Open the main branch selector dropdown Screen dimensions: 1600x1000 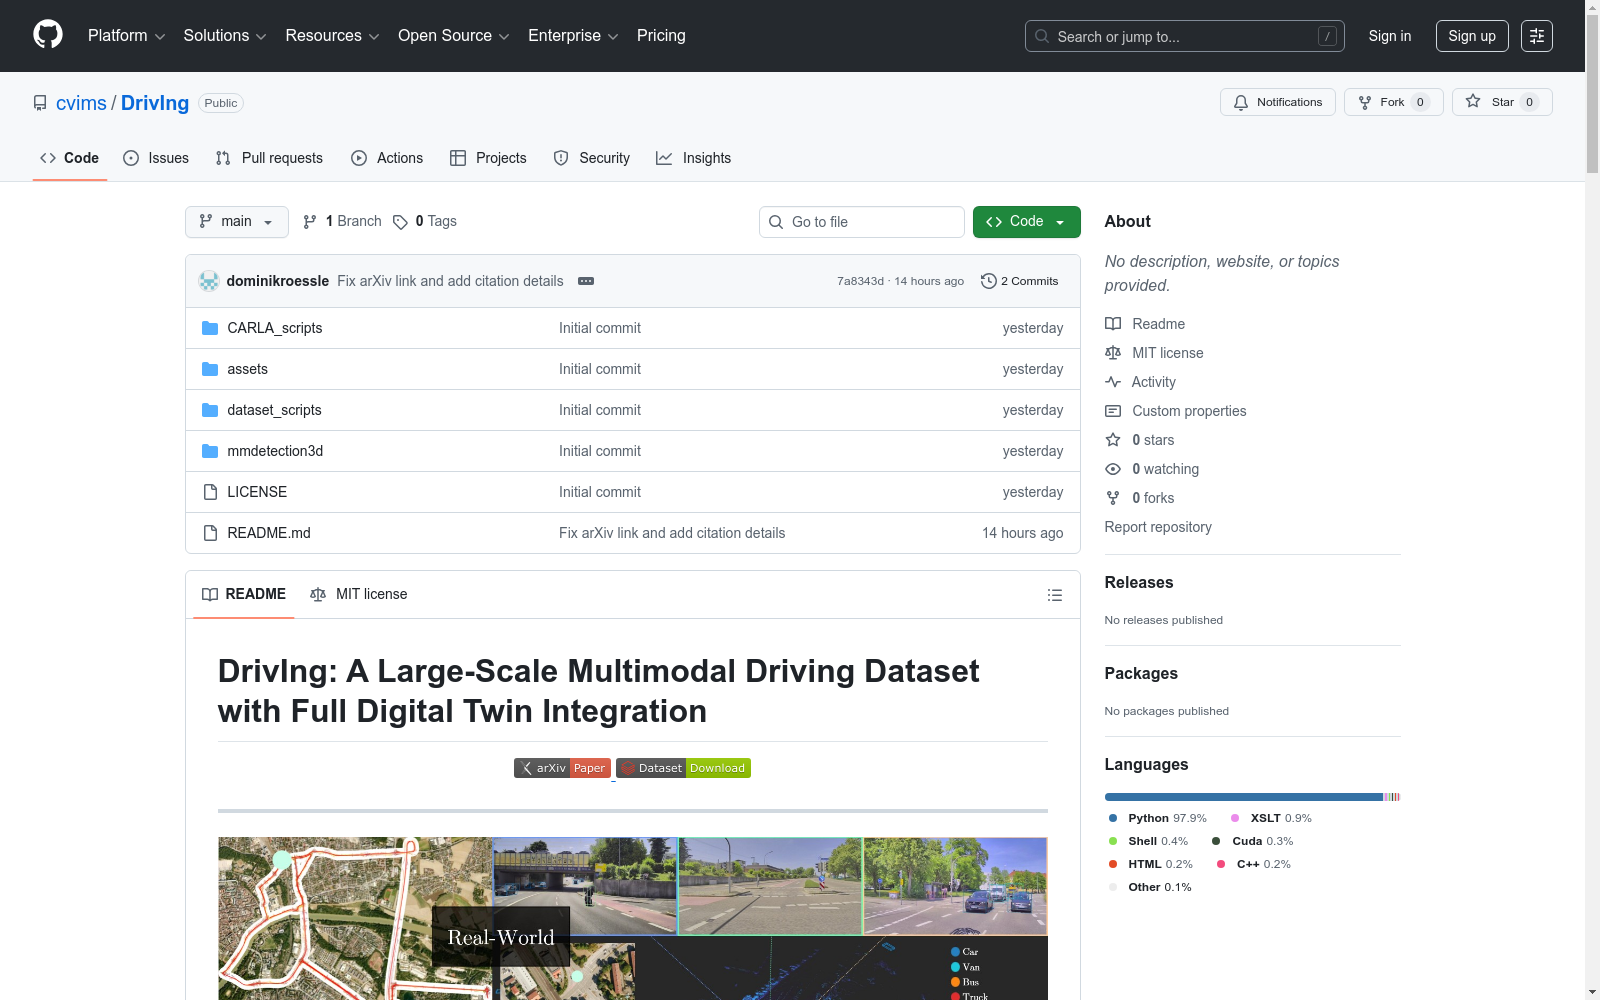click(x=237, y=222)
